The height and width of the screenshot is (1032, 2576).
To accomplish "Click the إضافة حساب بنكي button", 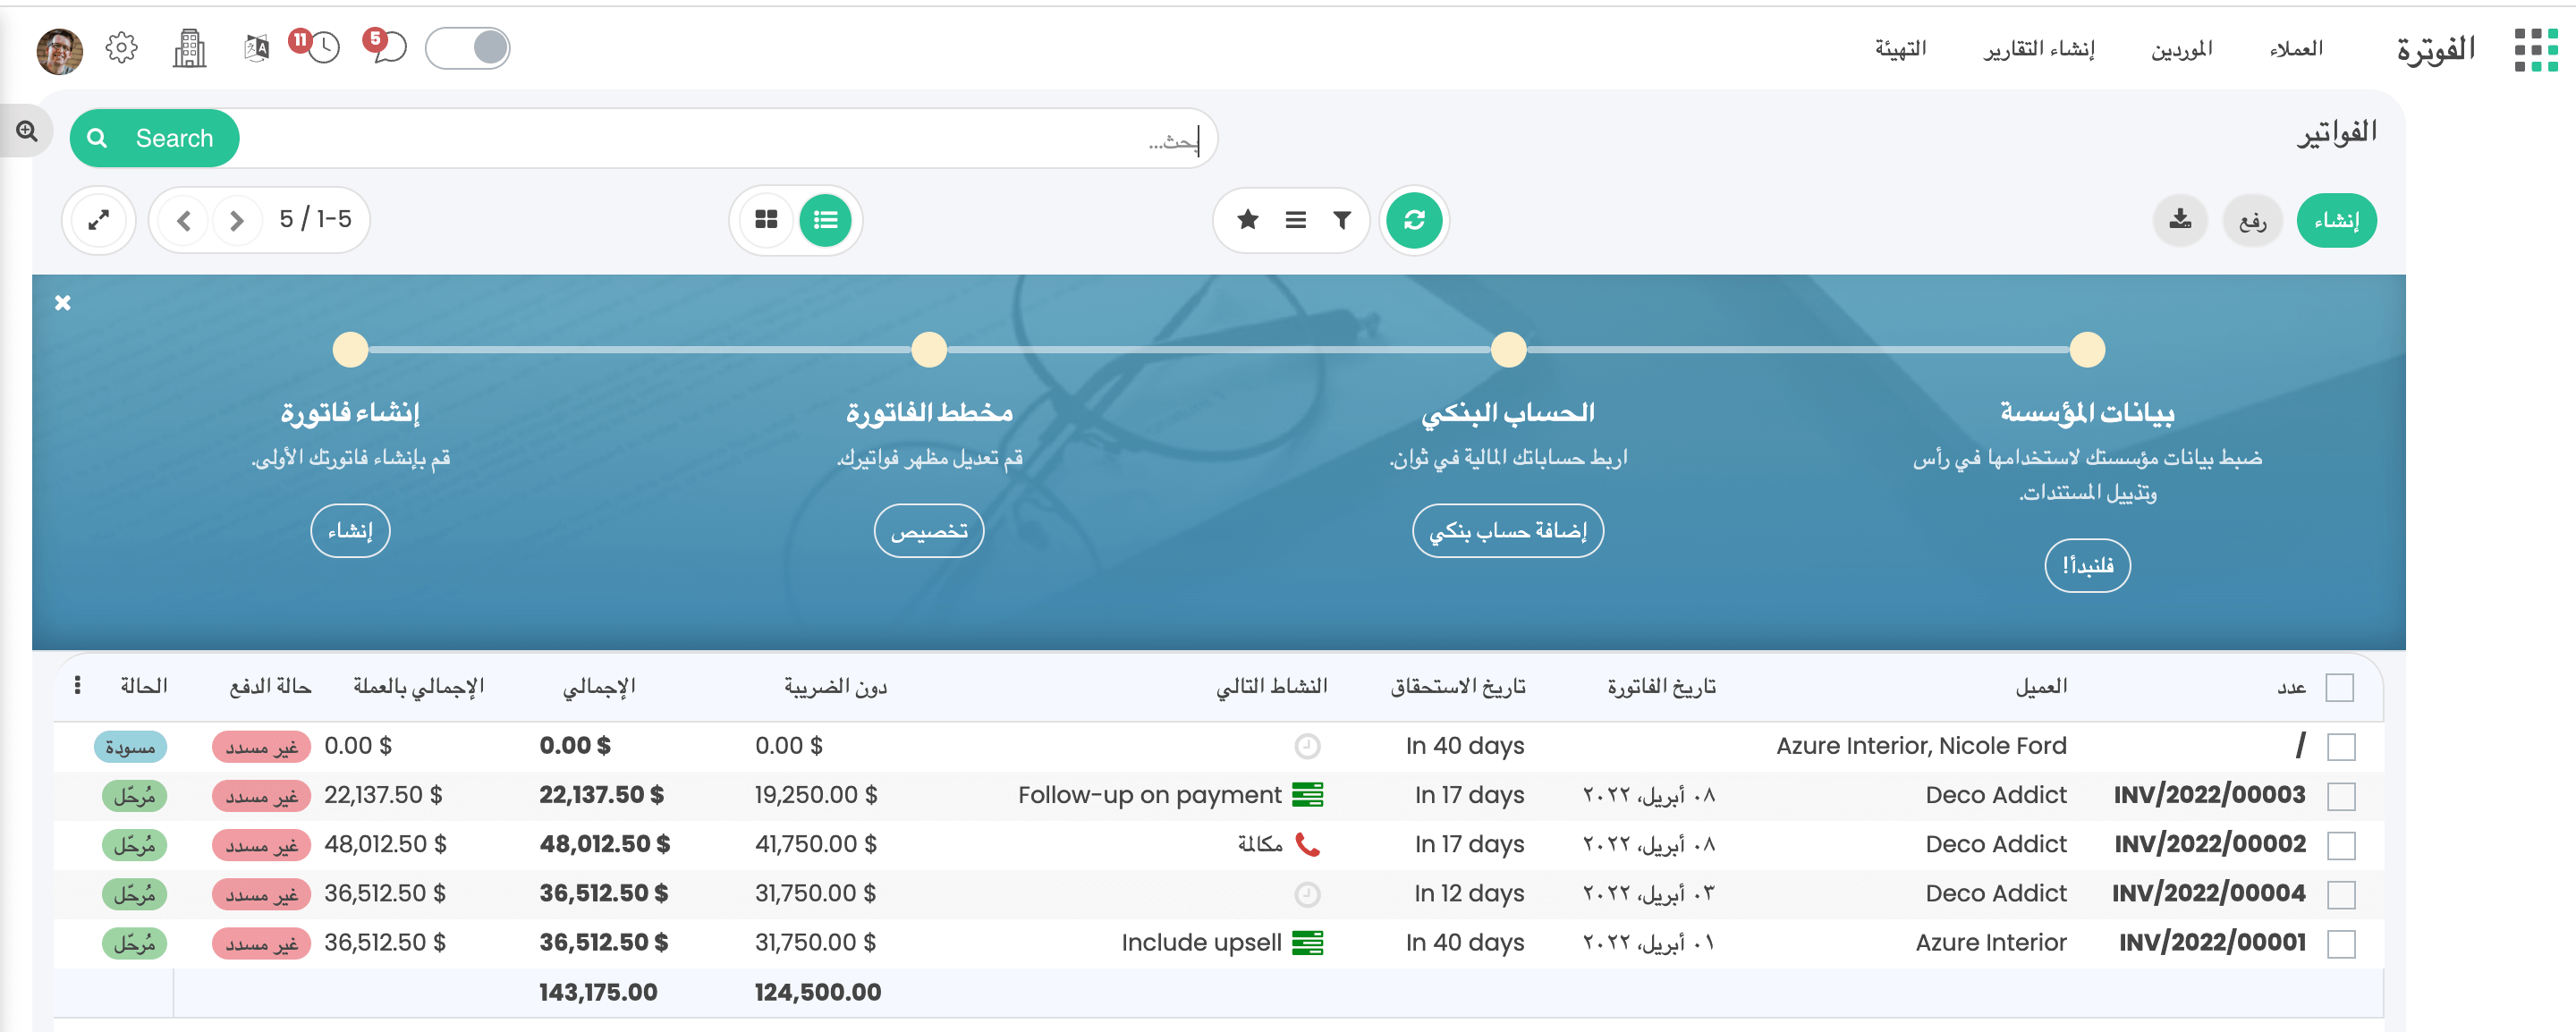I will click(1507, 531).
